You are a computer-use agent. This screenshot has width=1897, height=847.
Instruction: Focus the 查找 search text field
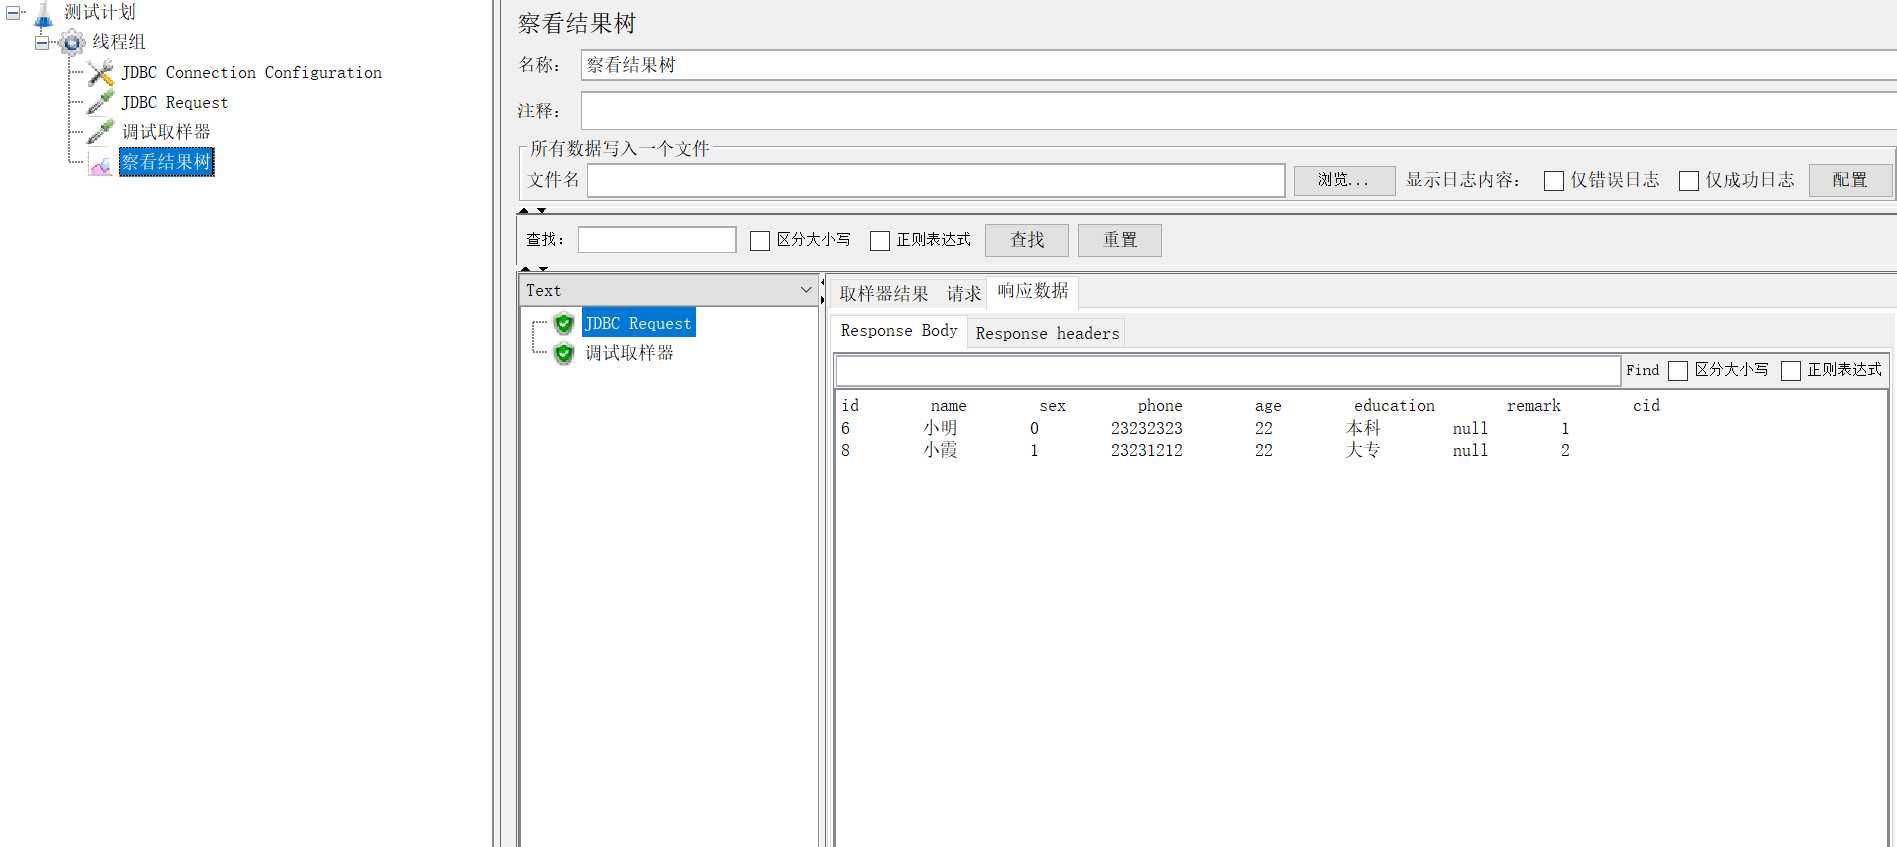(657, 240)
